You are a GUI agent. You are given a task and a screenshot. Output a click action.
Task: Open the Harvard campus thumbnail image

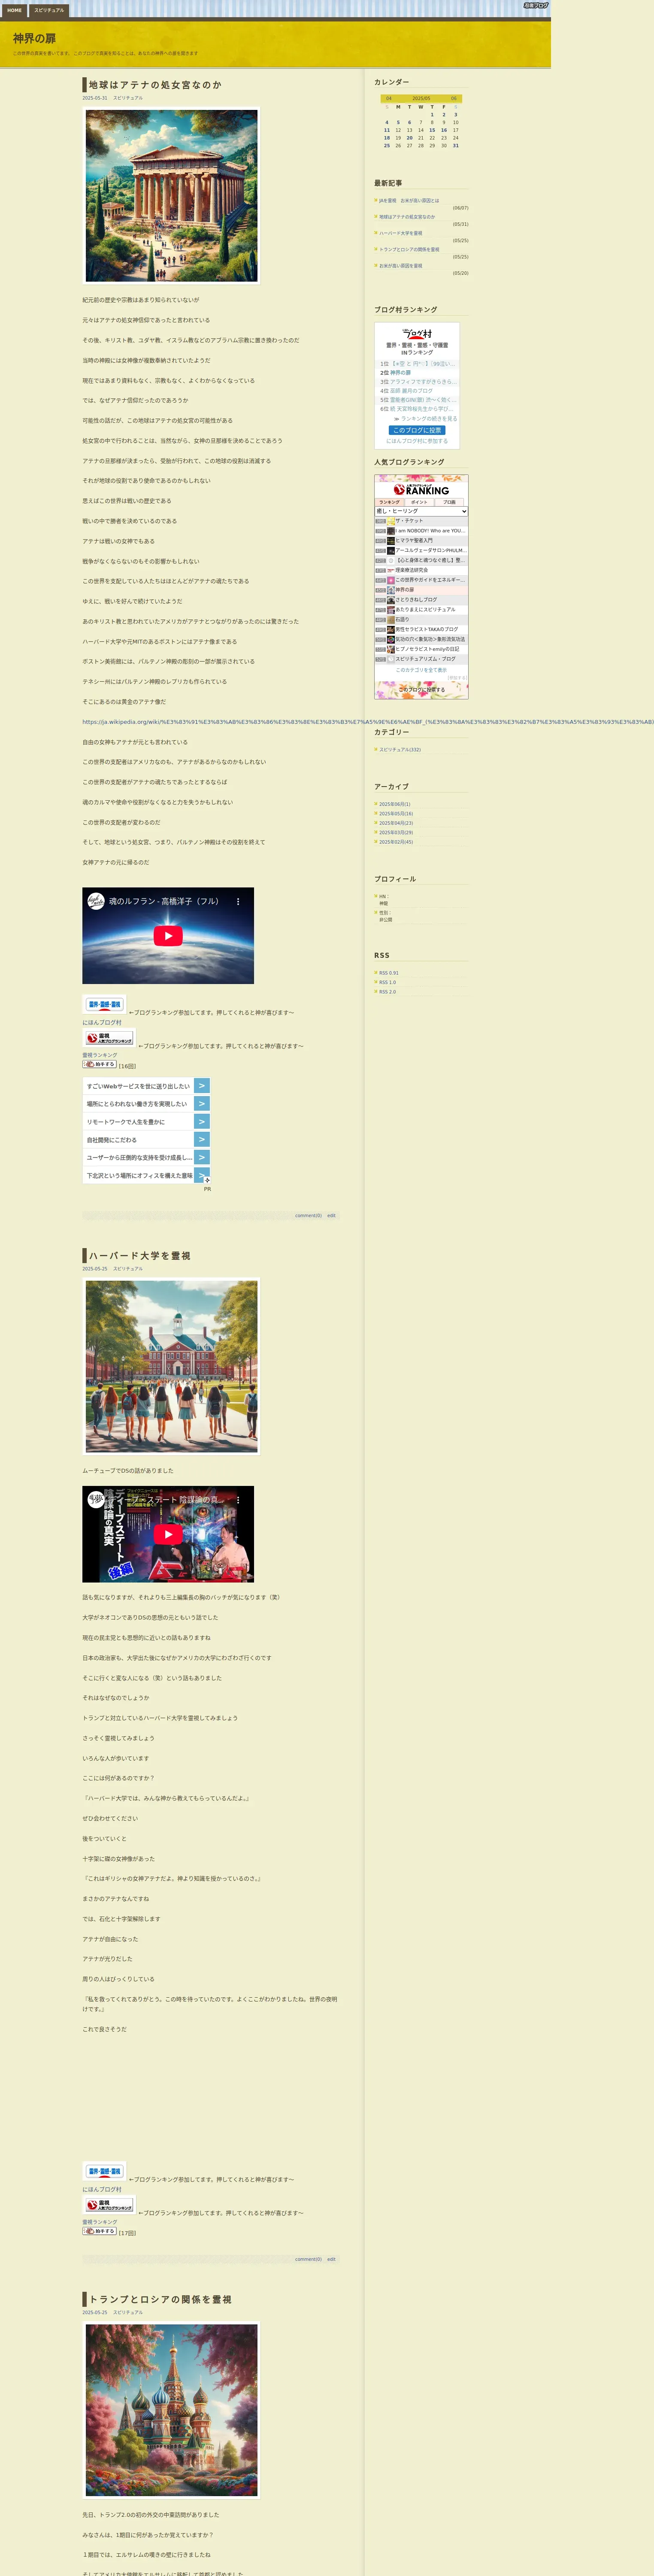coord(171,1367)
